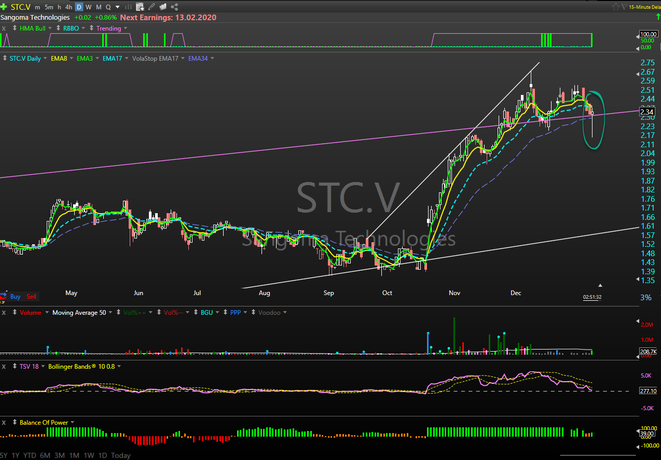The width and height of the screenshot is (661, 460).
Task: Click move handle beside Voodoo label
Action: 253,312
